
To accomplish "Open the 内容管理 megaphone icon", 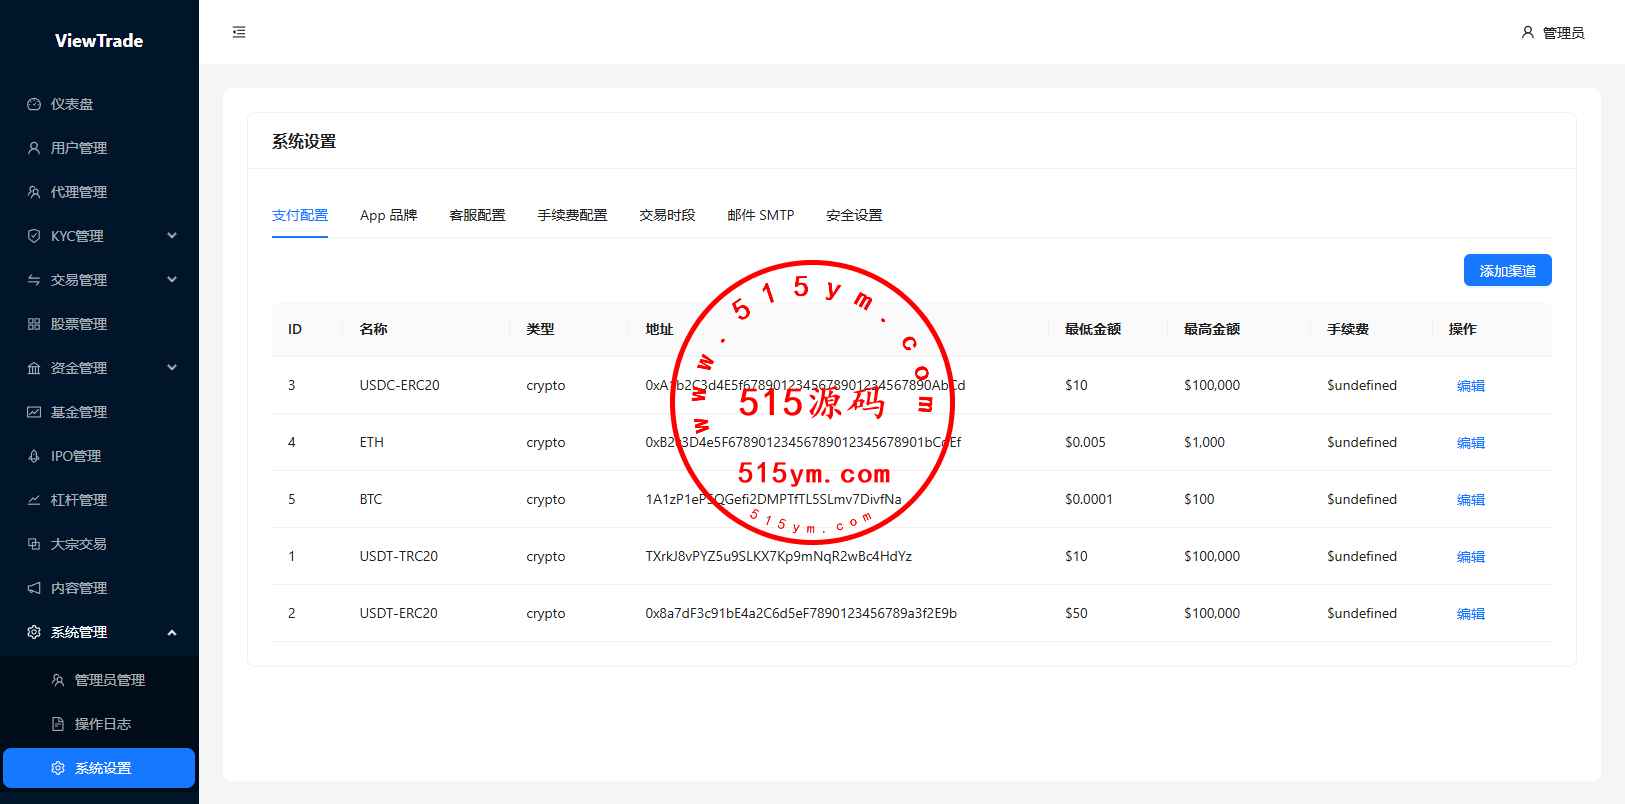I will (x=34, y=588).
